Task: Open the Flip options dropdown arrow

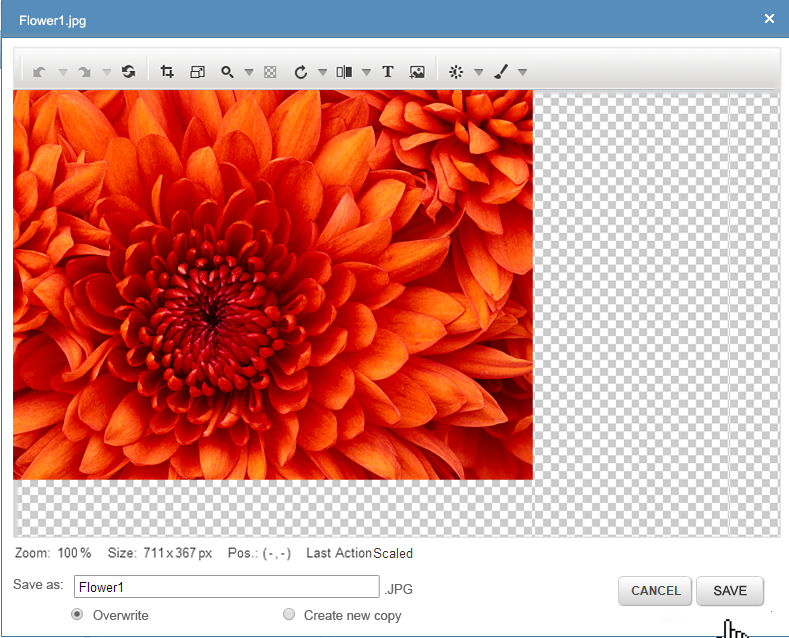Action: pos(366,72)
